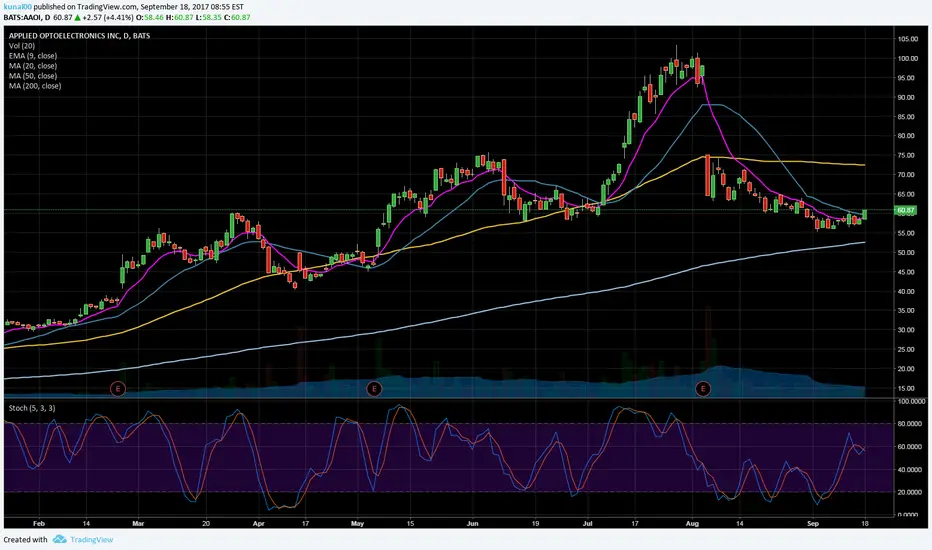The width and height of the screenshot is (932, 550).
Task: Click the 100.00 price axis label
Action: click(907, 58)
